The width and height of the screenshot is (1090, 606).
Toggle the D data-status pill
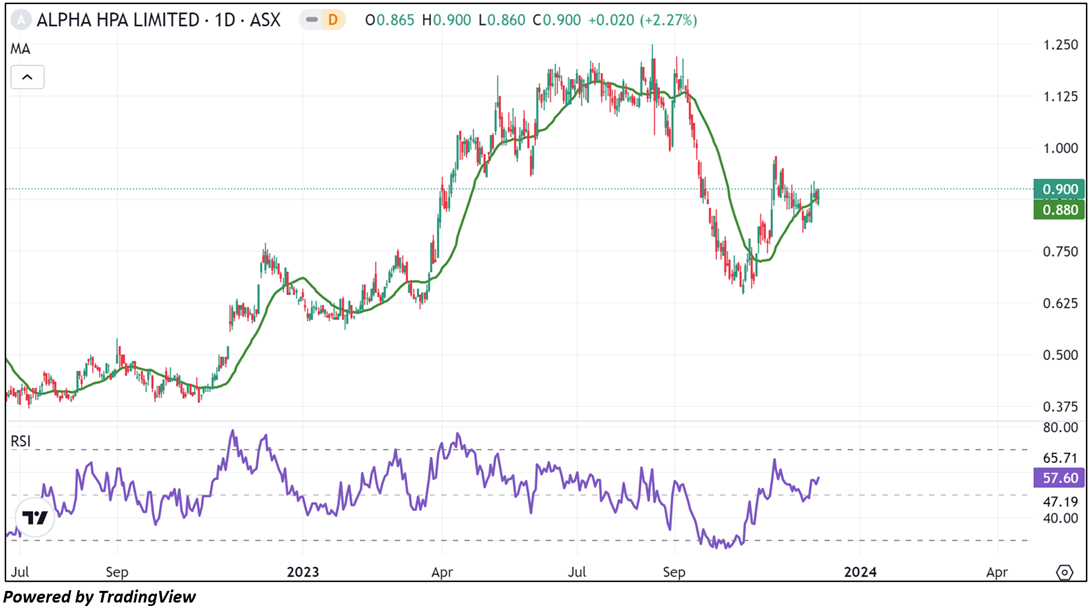[323, 20]
